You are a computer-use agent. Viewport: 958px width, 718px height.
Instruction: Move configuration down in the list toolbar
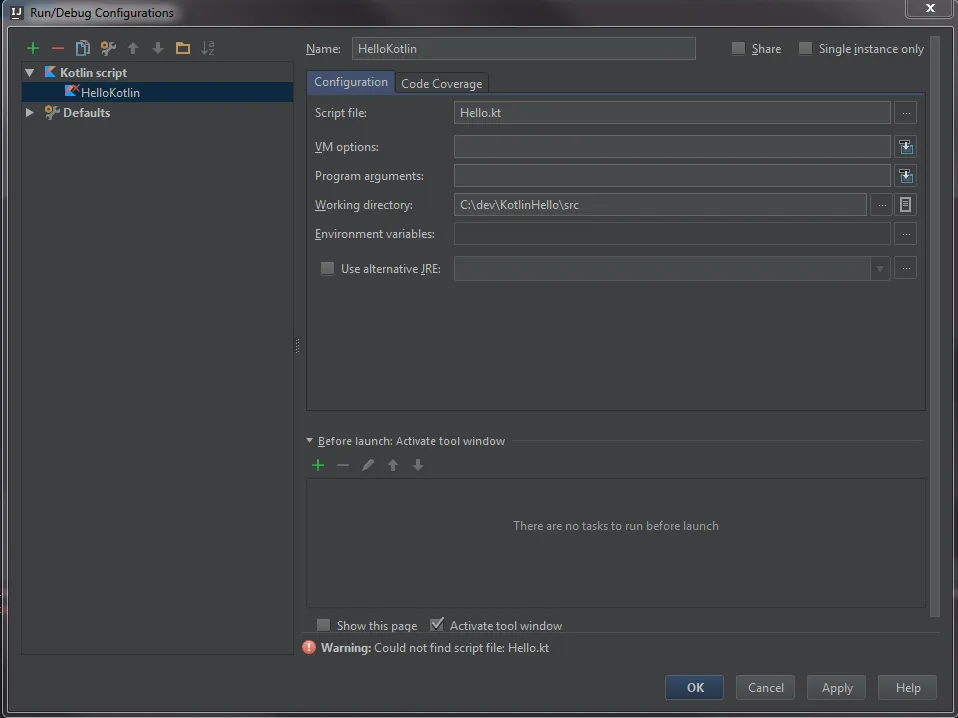point(158,48)
